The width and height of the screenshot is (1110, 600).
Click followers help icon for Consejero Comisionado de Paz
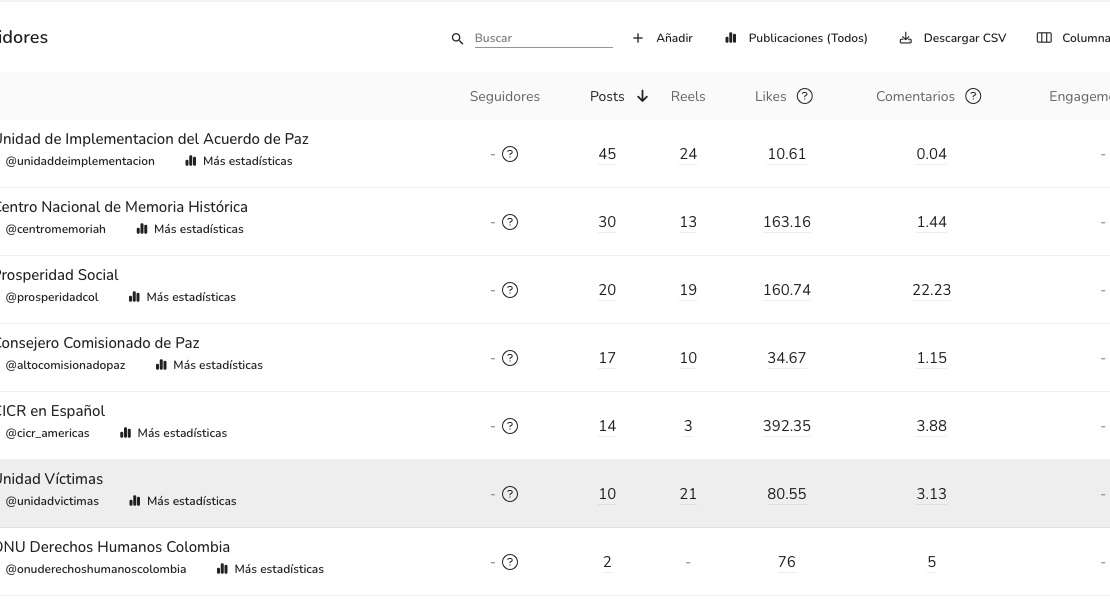click(510, 358)
